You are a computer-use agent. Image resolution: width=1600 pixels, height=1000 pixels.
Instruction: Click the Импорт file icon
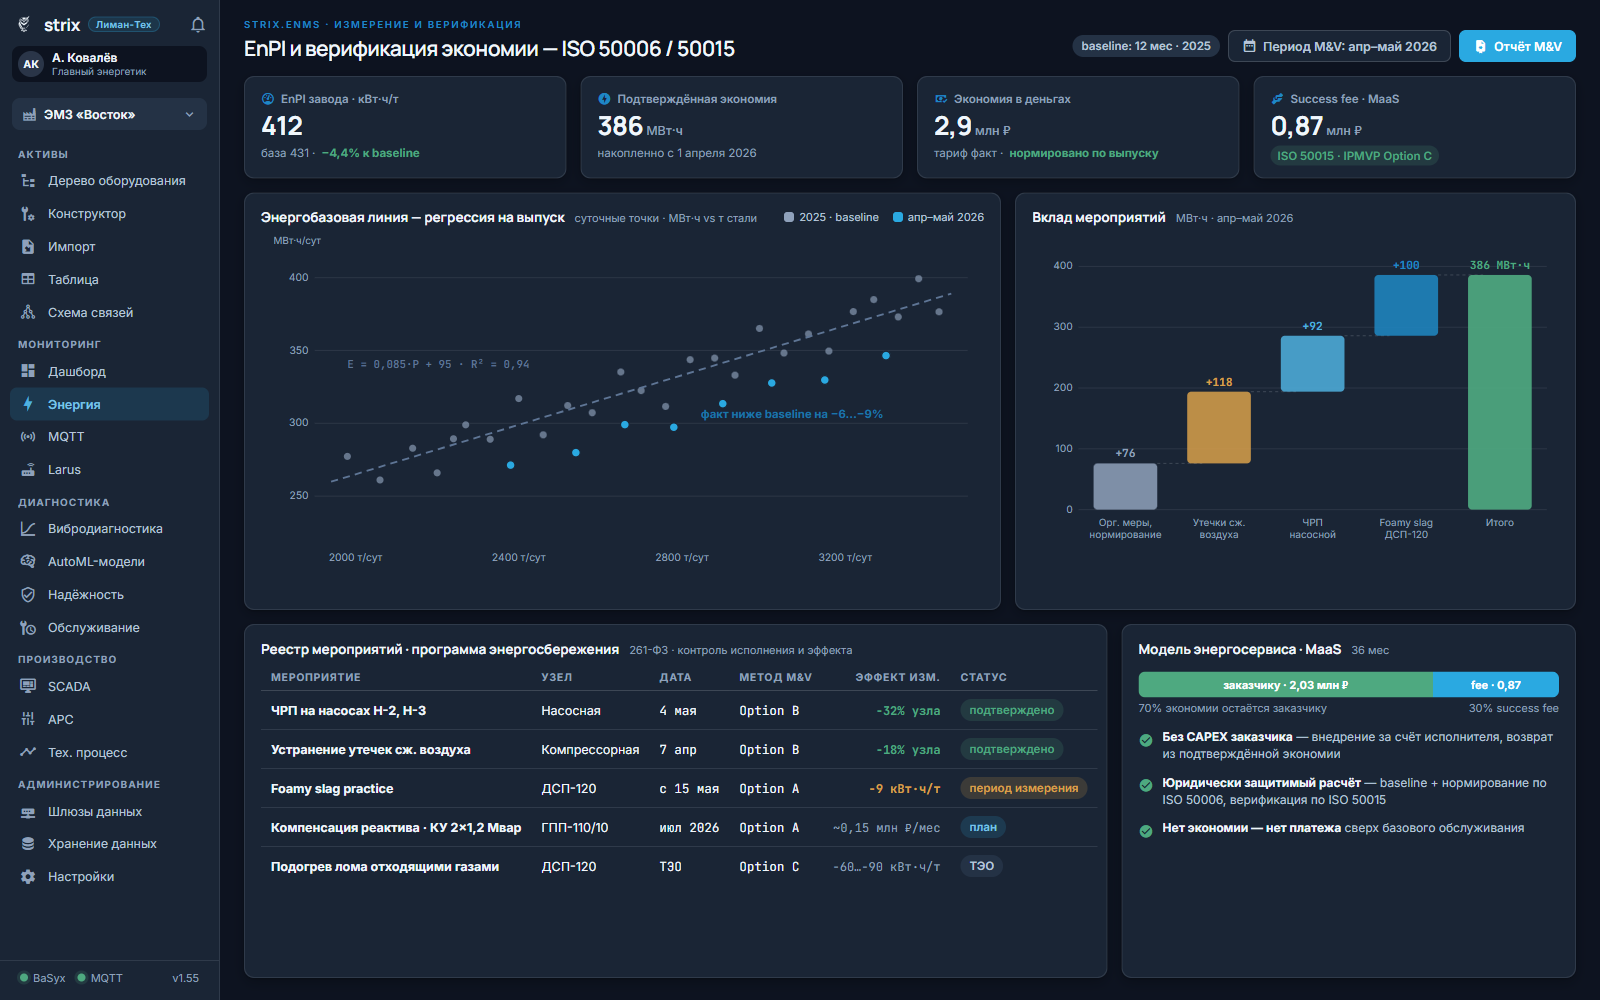coord(28,247)
